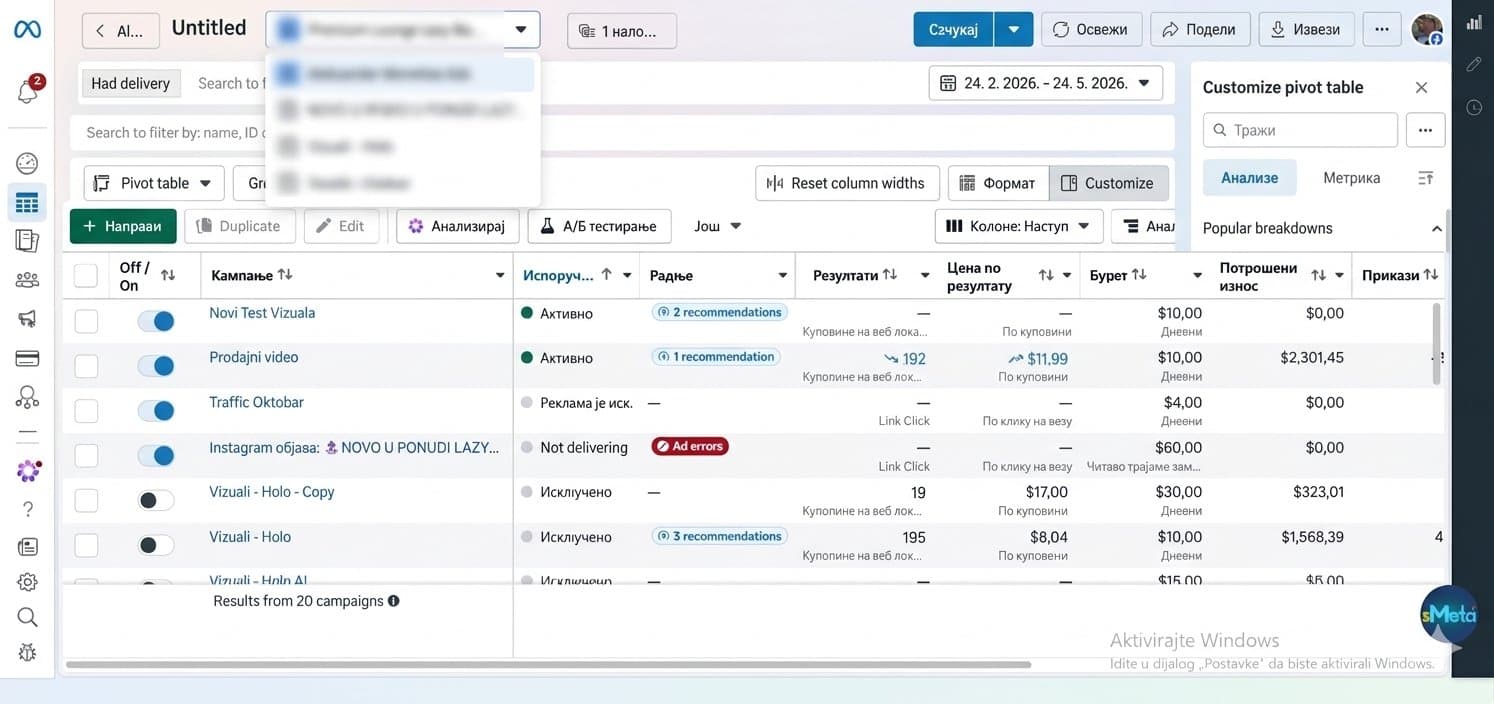The height and width of the screenshot is (704, 1494).
Task: Switch to the Метрика tab
Action: [x=1351, y=177]
